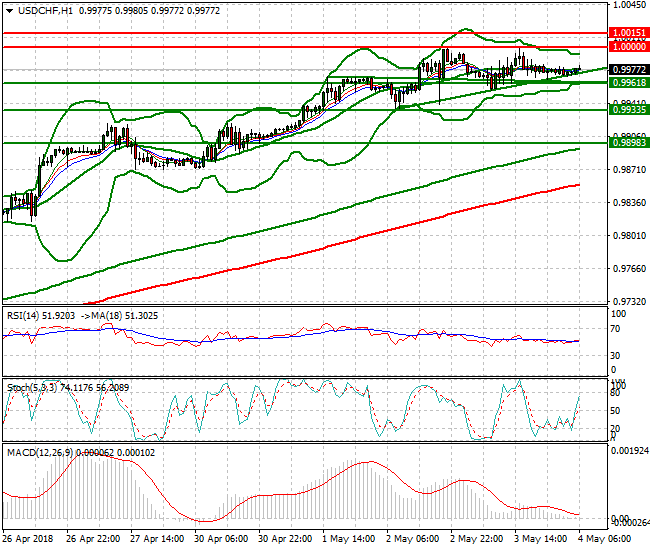Image resolution: width=650 pixels, height=550 pixels.
Task: Click the RSI(14) 51.9203 indicator label
Action: pos(41,316)
